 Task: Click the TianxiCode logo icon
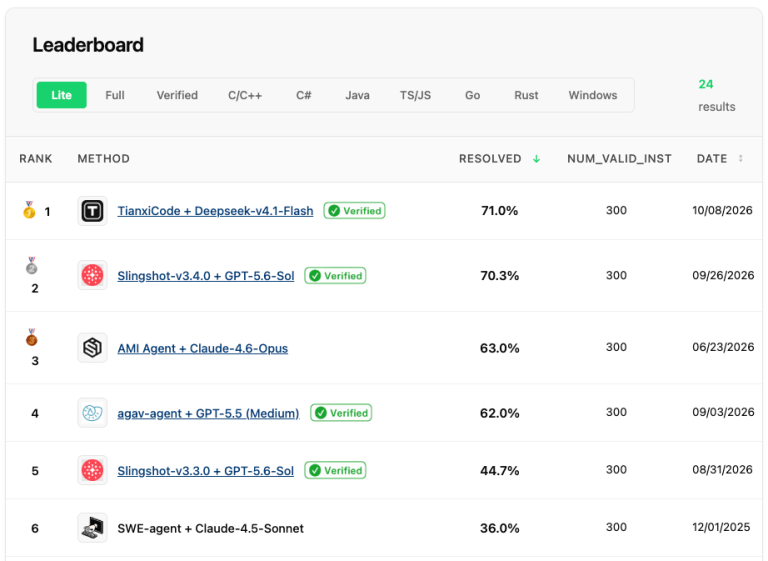92,211
